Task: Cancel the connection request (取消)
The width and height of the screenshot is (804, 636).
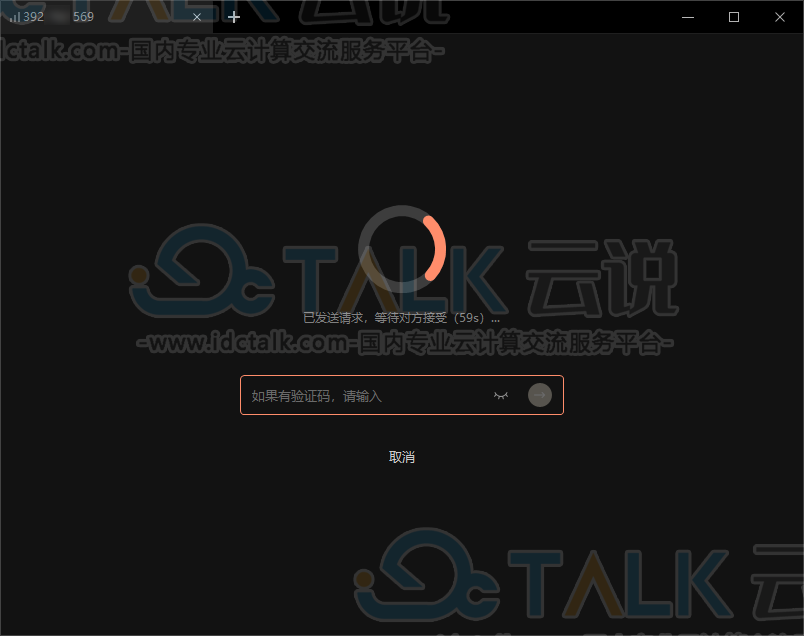Action: [x=401, y=457]
